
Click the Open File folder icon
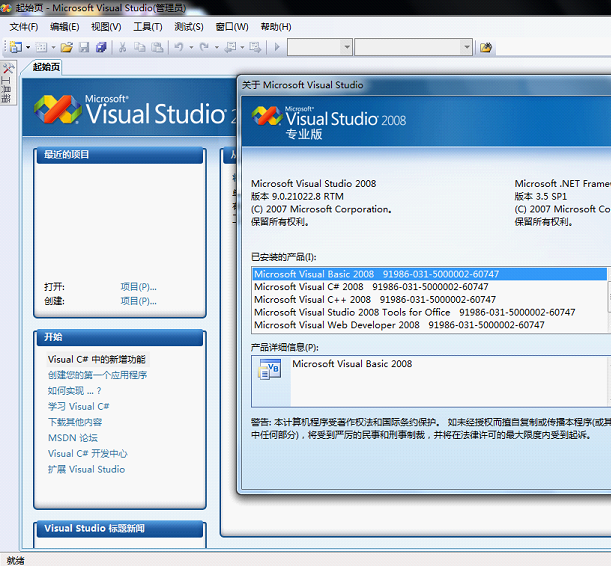[x=67, y=48]
